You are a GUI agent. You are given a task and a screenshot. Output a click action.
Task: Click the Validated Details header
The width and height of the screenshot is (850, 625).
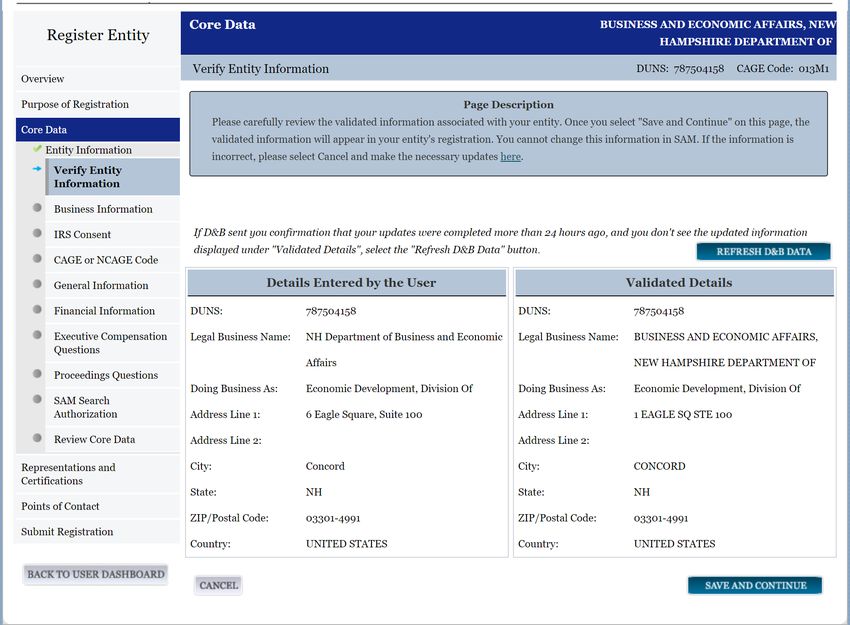coord(674,283)
